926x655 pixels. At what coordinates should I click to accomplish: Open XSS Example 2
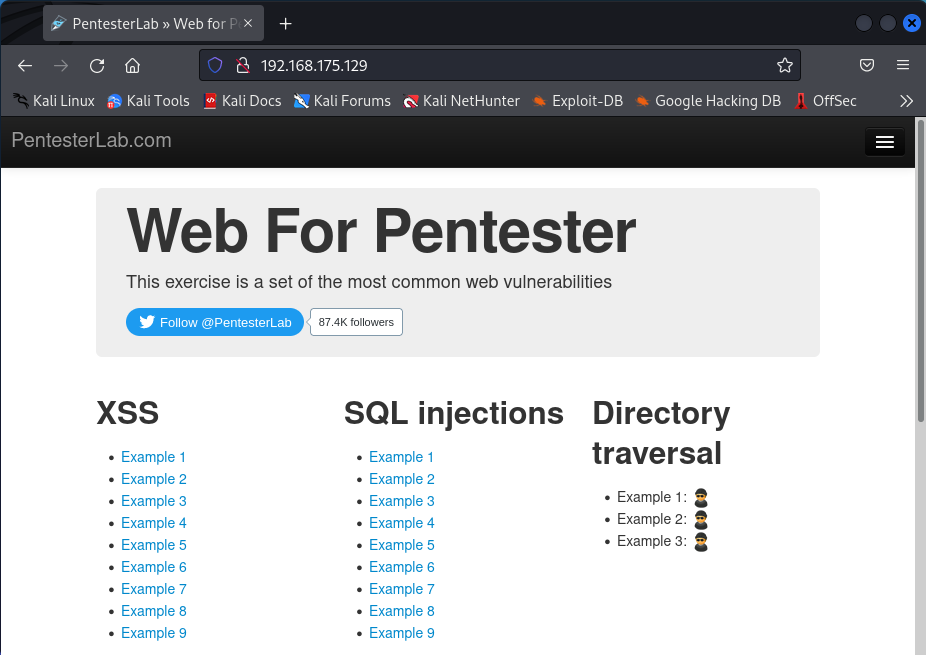(154, 479)
